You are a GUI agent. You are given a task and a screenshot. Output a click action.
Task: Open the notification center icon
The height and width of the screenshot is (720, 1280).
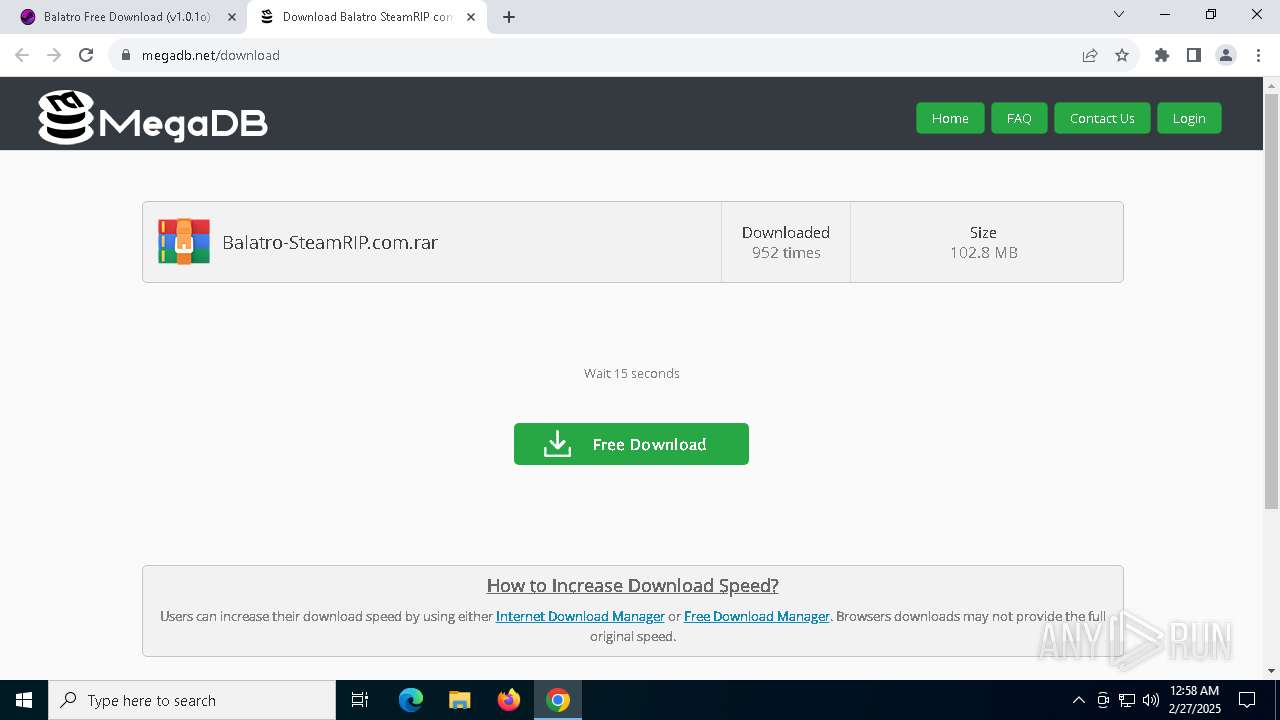tap(1247, 700)
